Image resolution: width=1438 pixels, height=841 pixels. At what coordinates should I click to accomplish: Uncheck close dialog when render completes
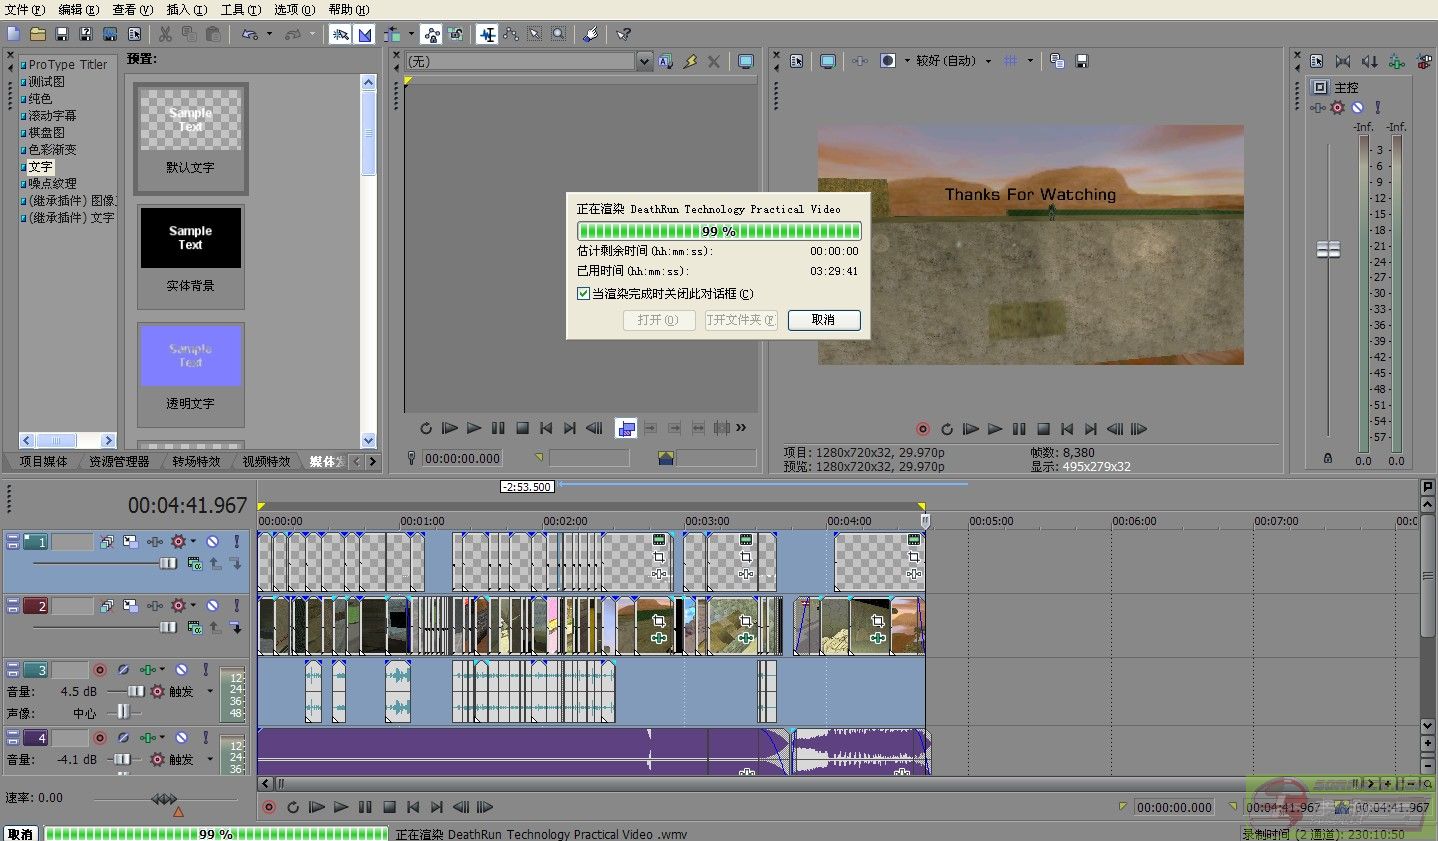point(583,294)
